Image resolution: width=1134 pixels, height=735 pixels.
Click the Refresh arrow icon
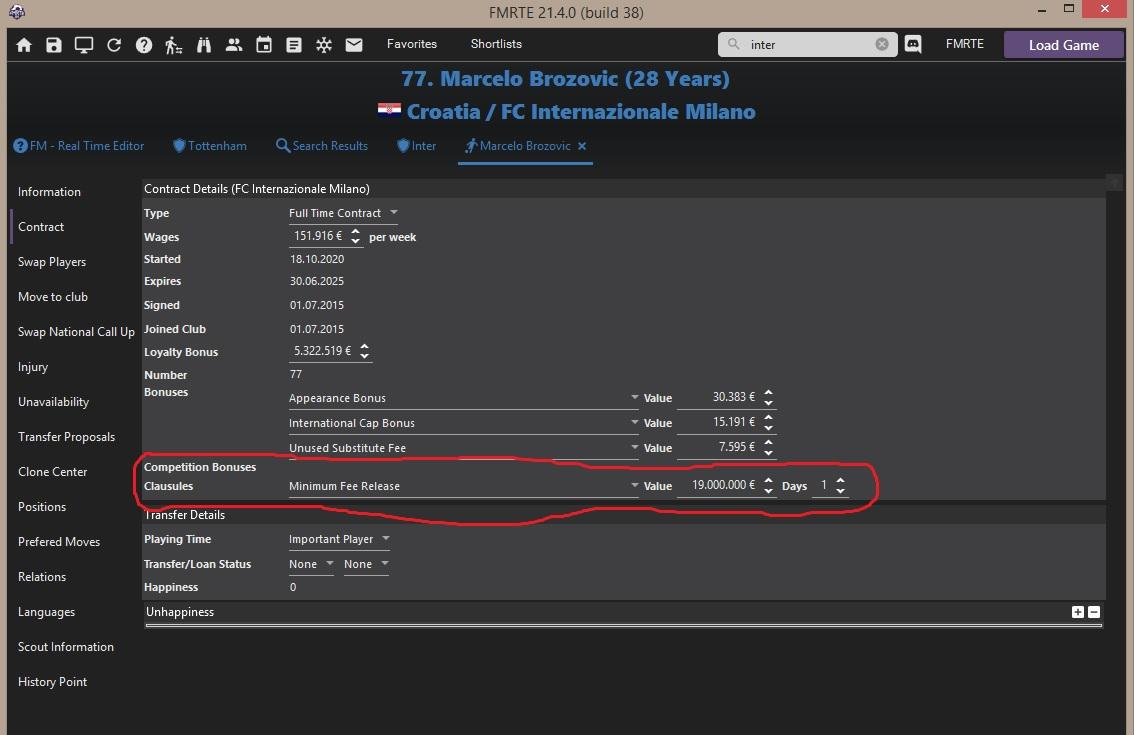point(114,45)
